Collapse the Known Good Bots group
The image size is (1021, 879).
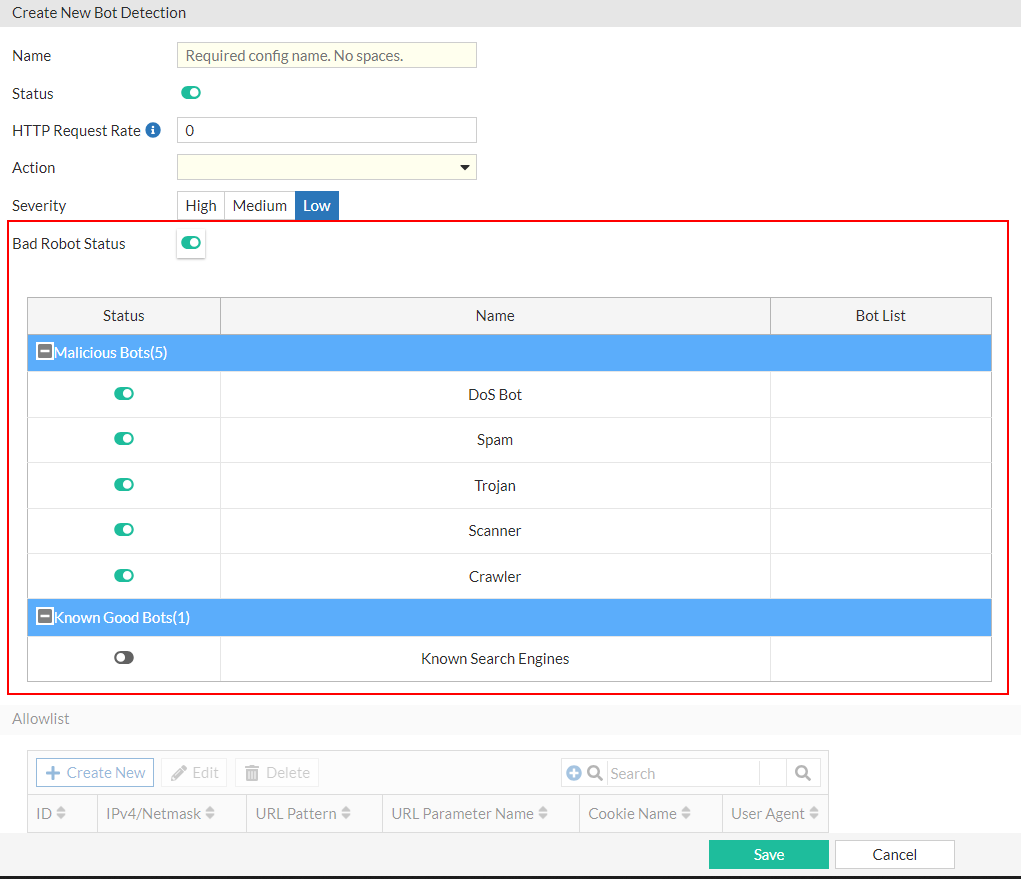(x=44, y=617)
